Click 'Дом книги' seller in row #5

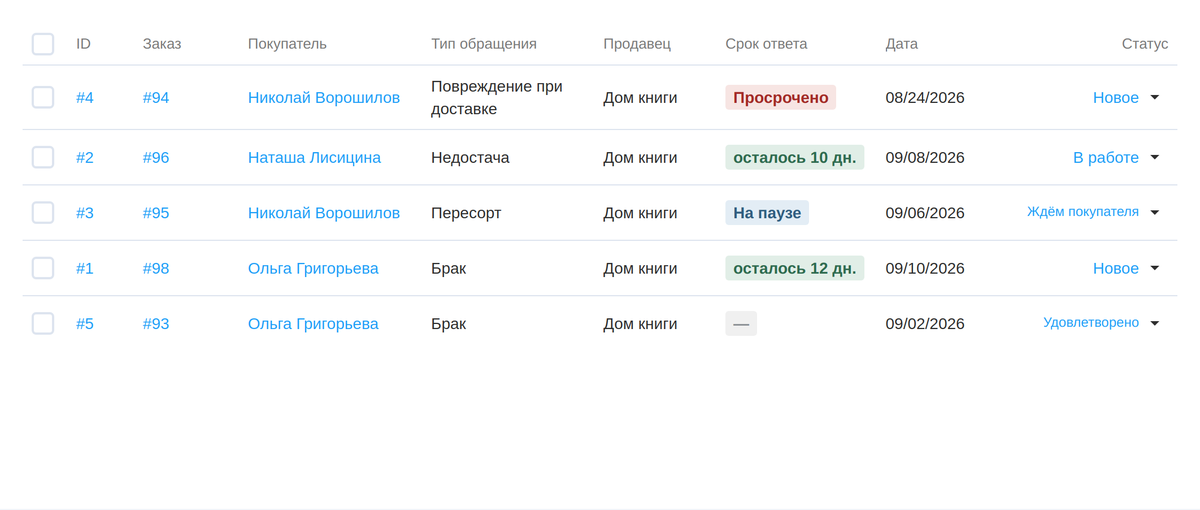(640, 323)
